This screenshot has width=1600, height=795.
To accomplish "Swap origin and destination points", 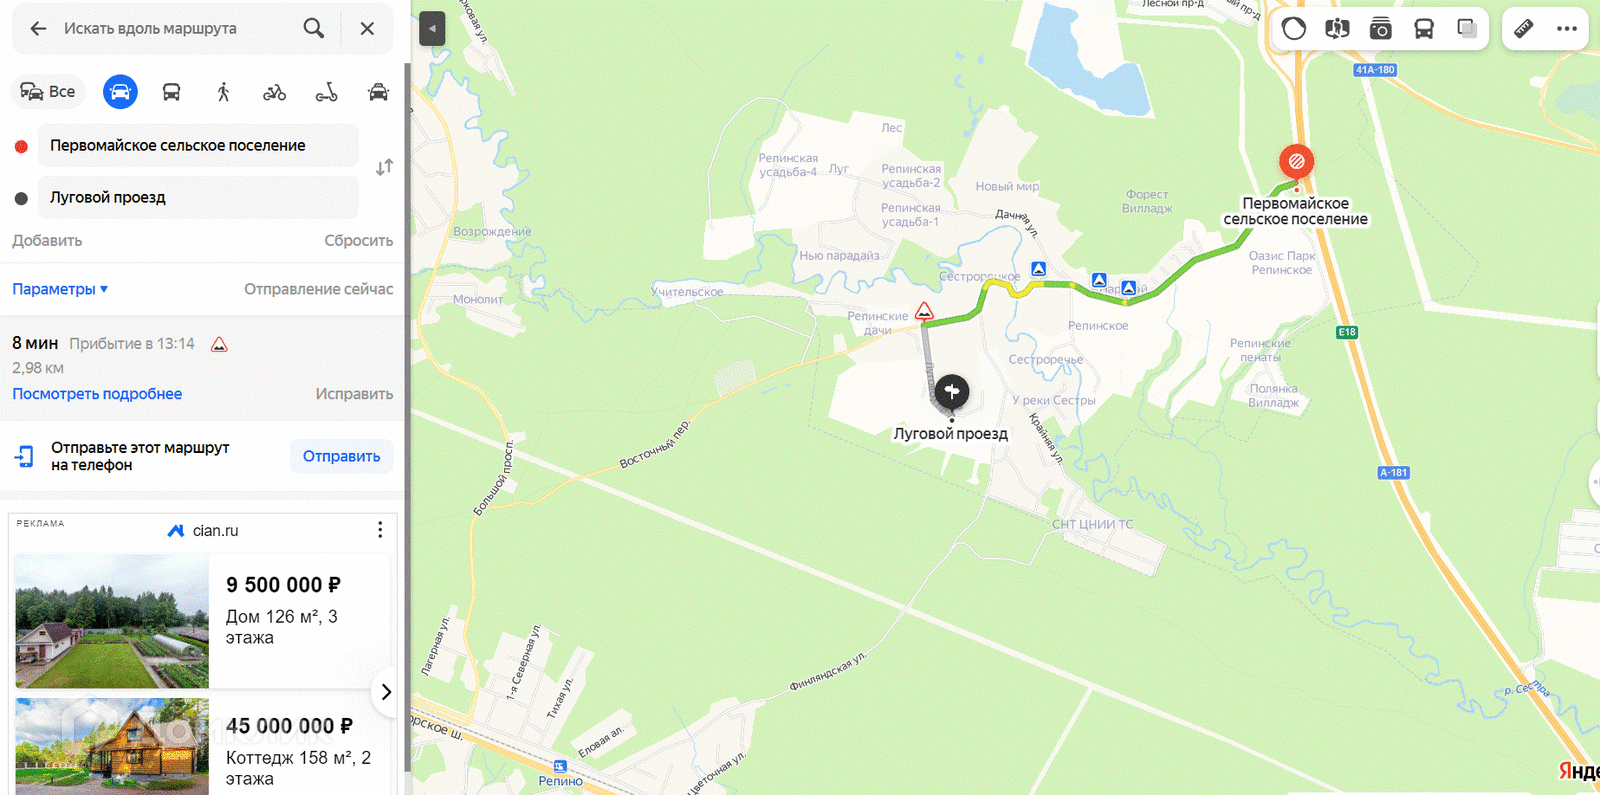I will click(384, 167).
